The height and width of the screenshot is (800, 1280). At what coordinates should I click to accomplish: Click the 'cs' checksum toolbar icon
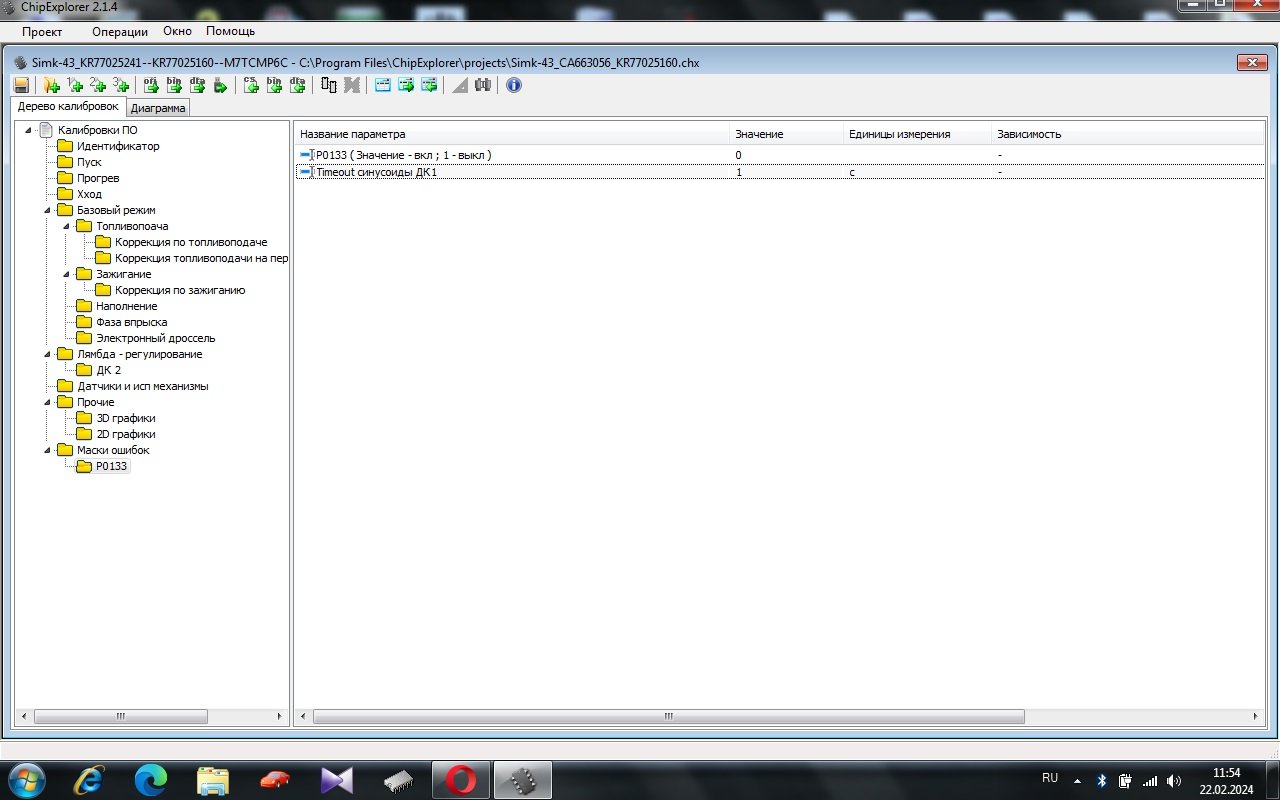pyautogui.click(x=251, y=86)
